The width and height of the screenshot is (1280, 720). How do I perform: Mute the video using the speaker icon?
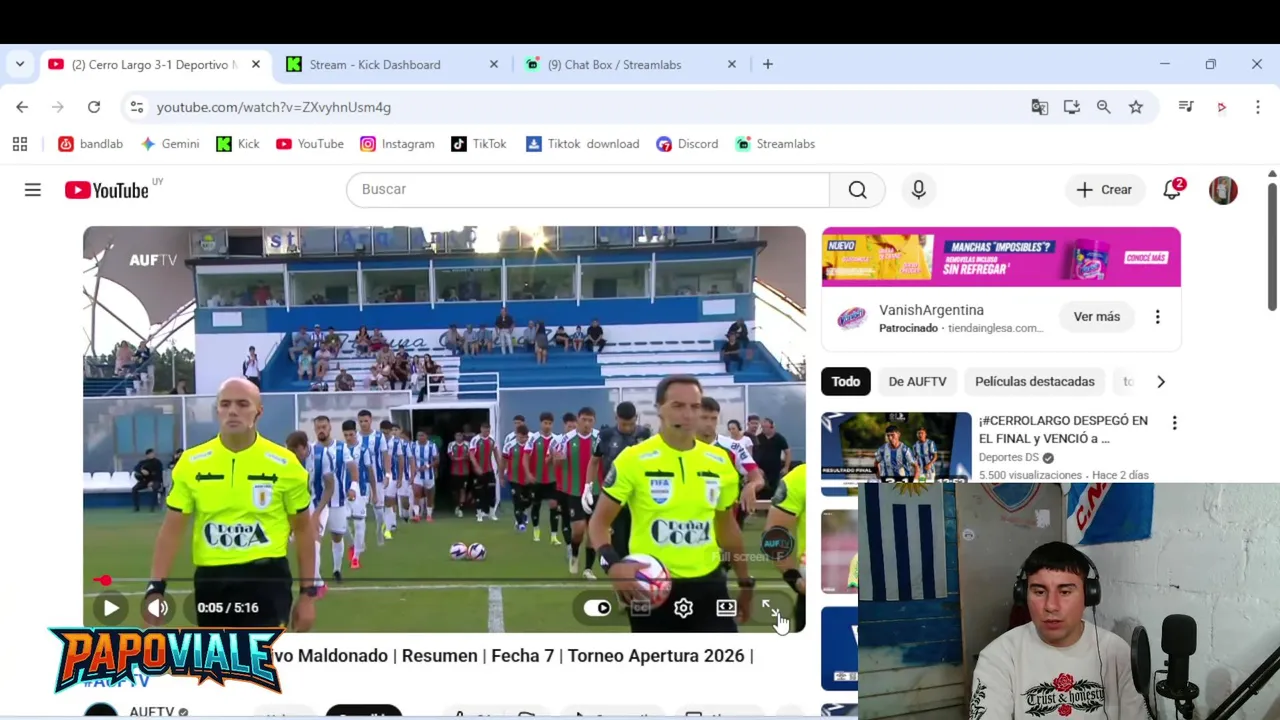point(158,607)
